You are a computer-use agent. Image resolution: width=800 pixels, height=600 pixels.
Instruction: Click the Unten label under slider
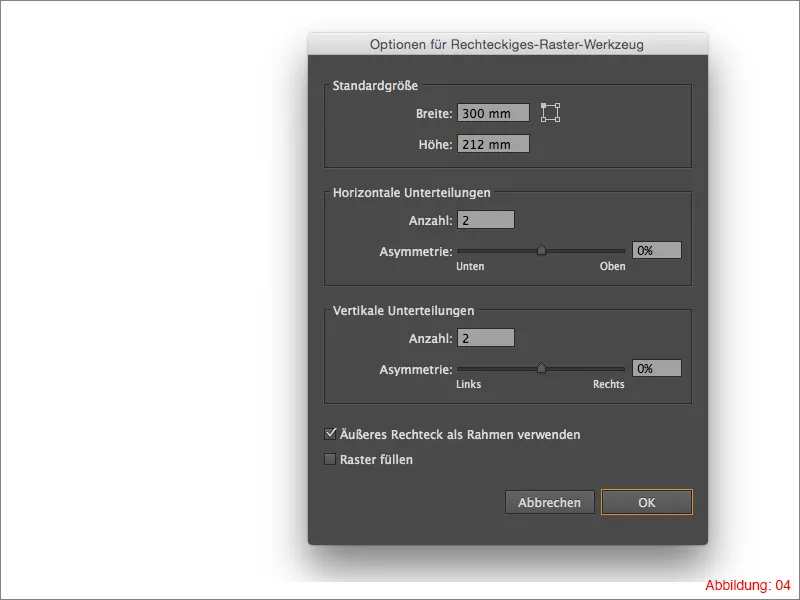(470, 266)
